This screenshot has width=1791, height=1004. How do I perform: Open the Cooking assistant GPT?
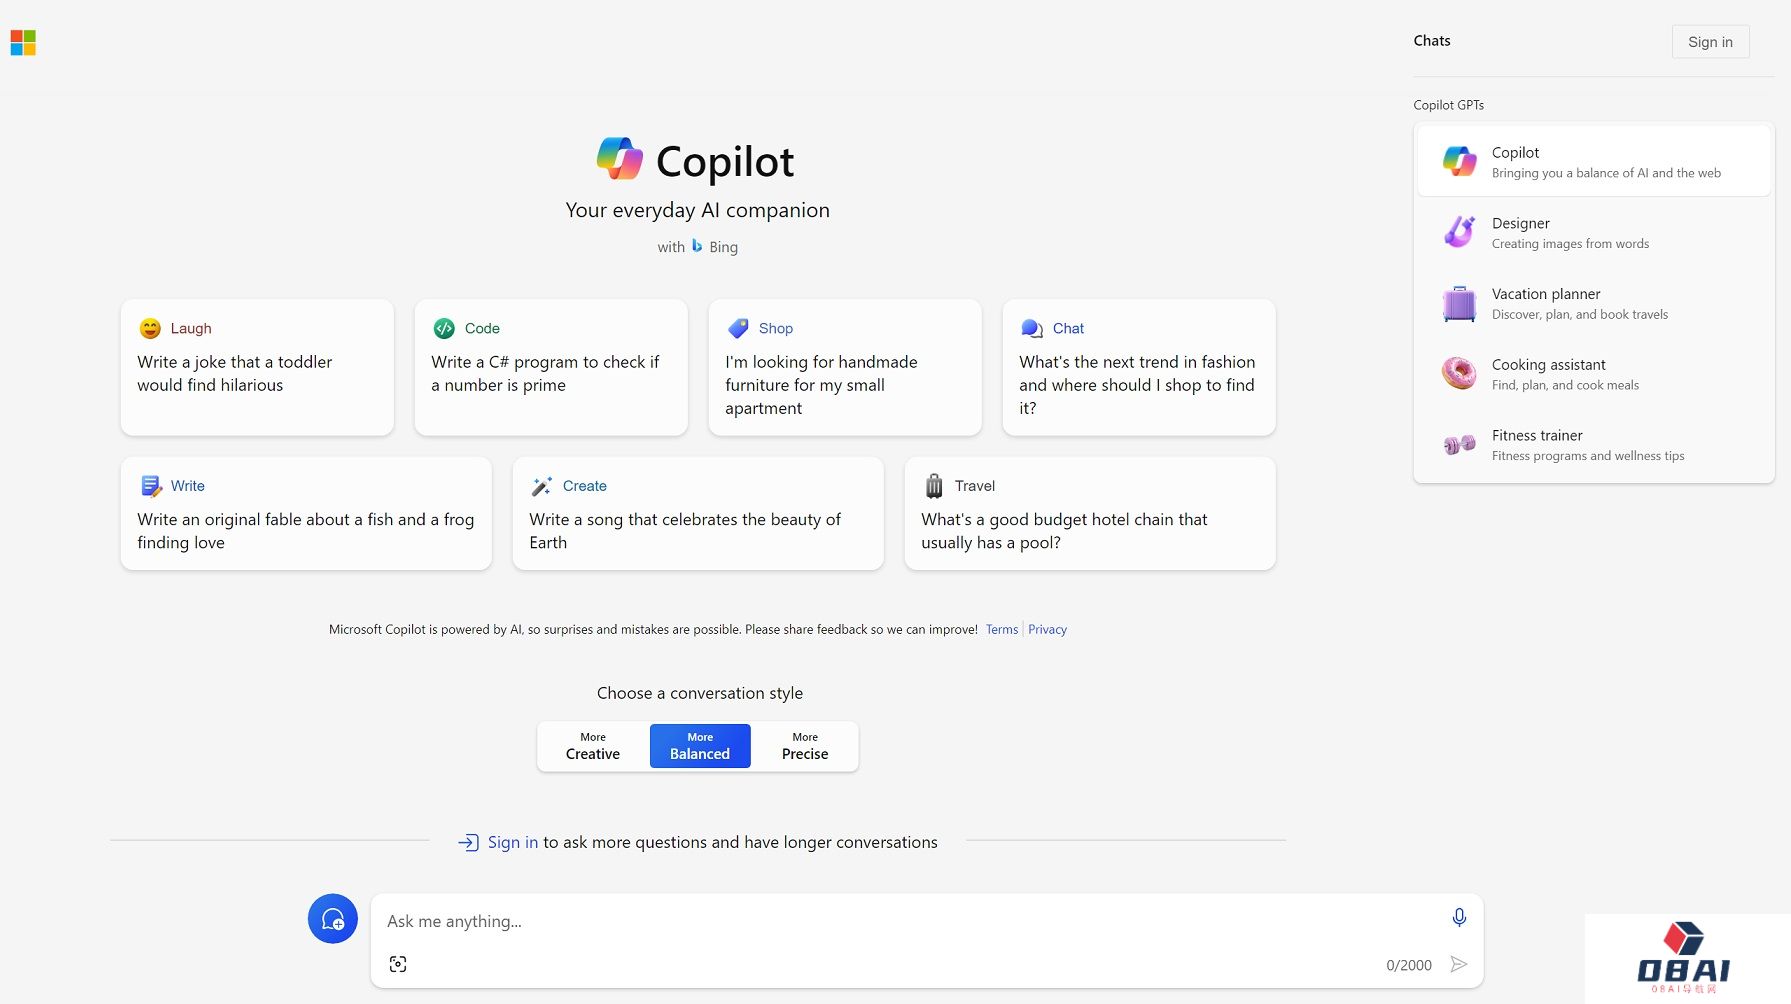pyautogui.click(x=1593, y=373)
